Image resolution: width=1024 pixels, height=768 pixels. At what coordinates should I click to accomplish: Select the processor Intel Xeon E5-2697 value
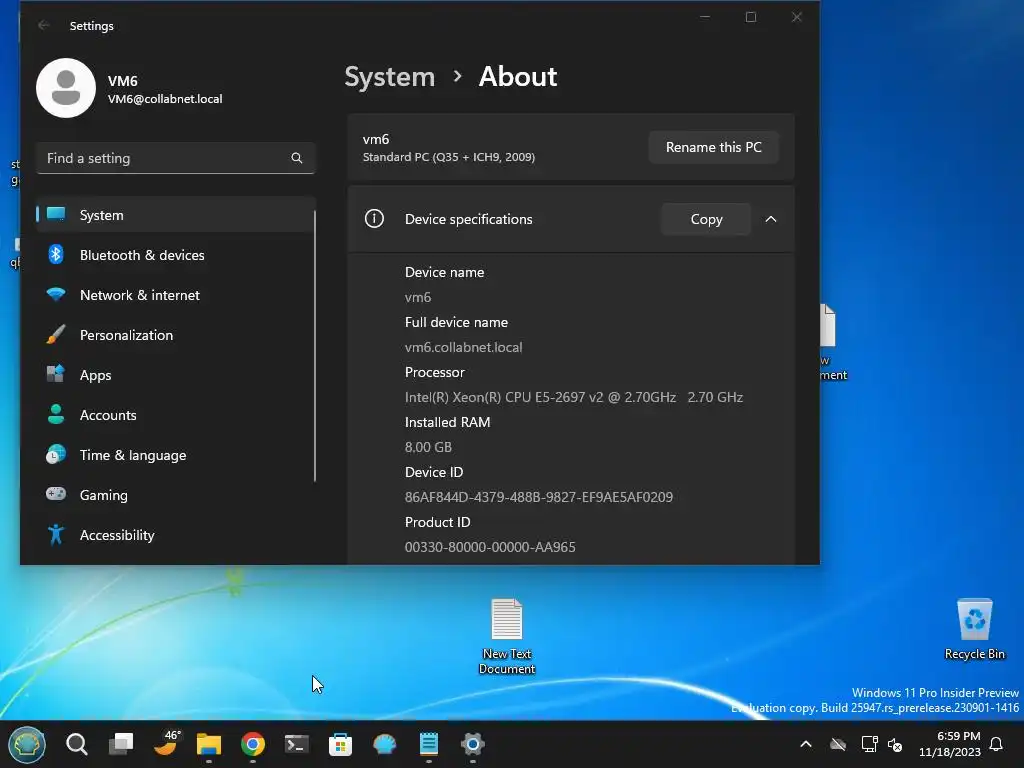[573, 397]
